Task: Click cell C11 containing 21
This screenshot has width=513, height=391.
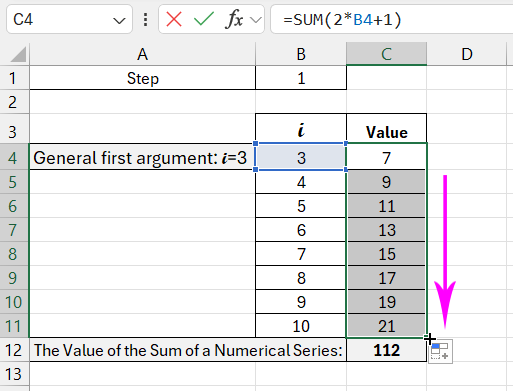Action: tap(386, 326)
